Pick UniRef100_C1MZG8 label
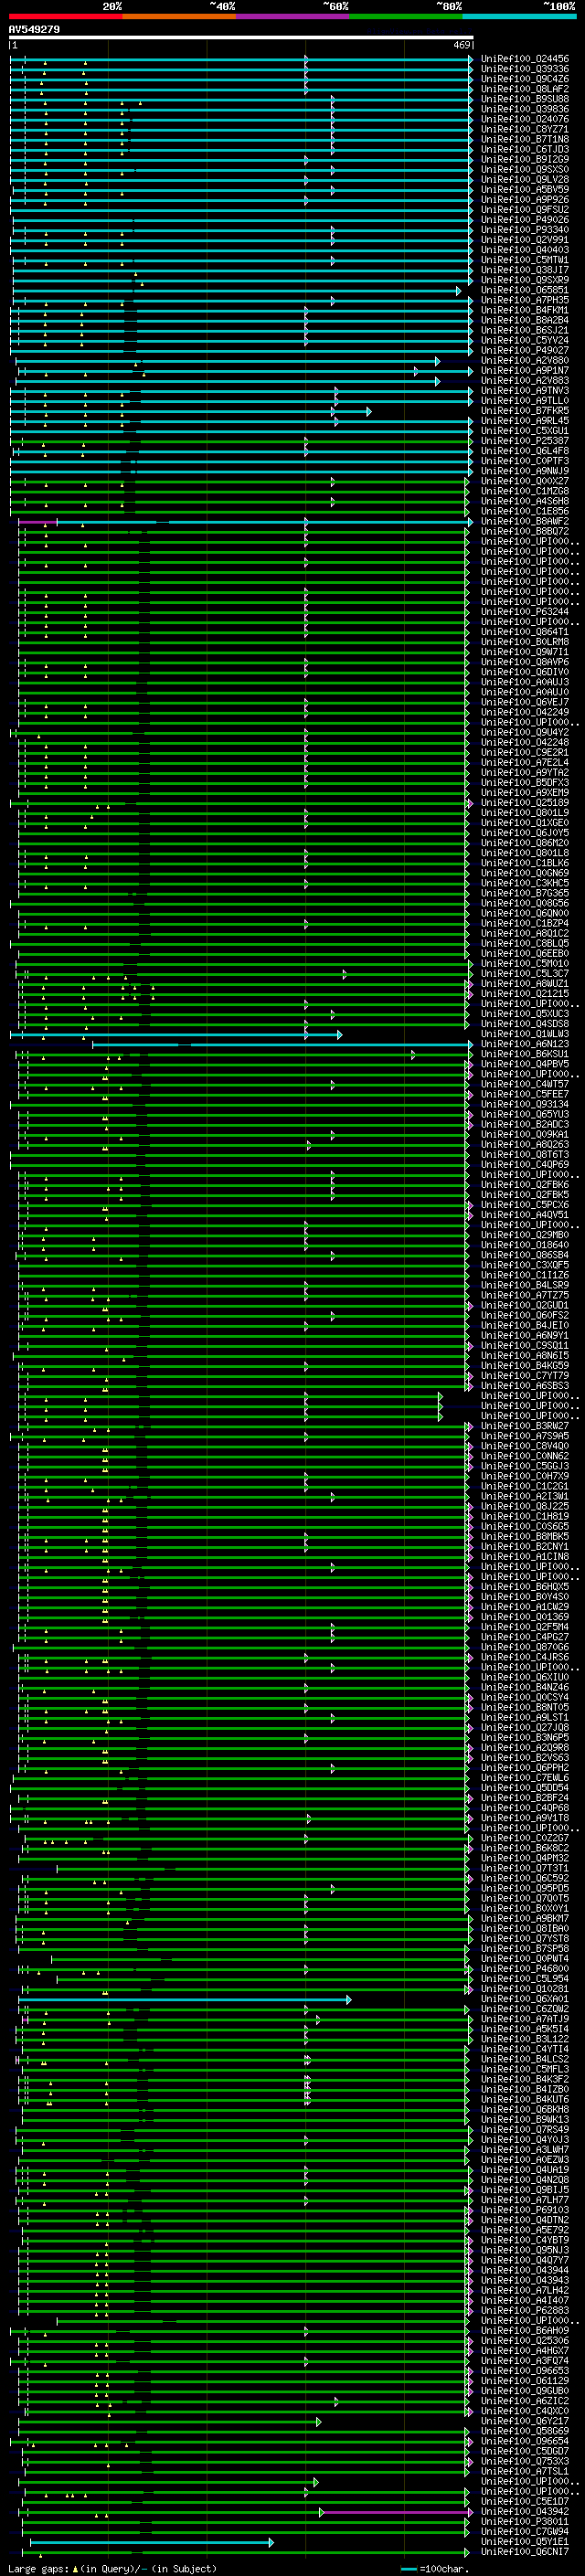The image size is (585, 2576). 525,491
